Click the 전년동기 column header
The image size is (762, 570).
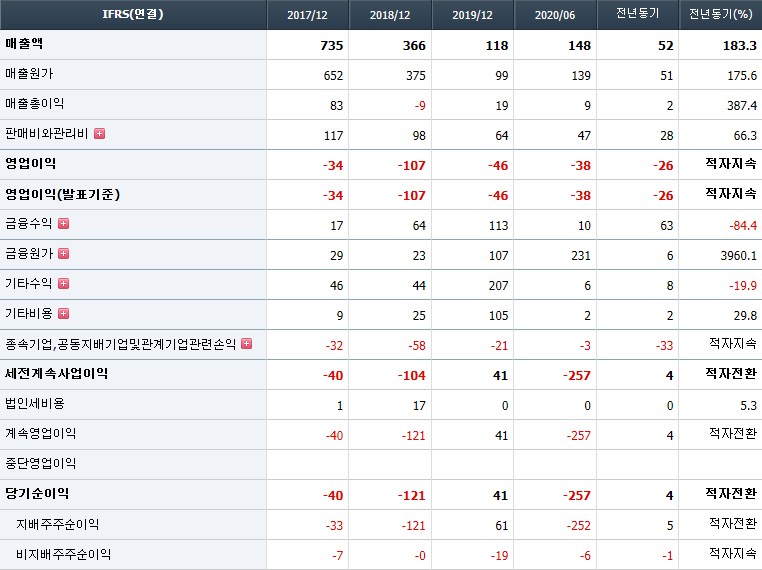click(x=638, y=14)
